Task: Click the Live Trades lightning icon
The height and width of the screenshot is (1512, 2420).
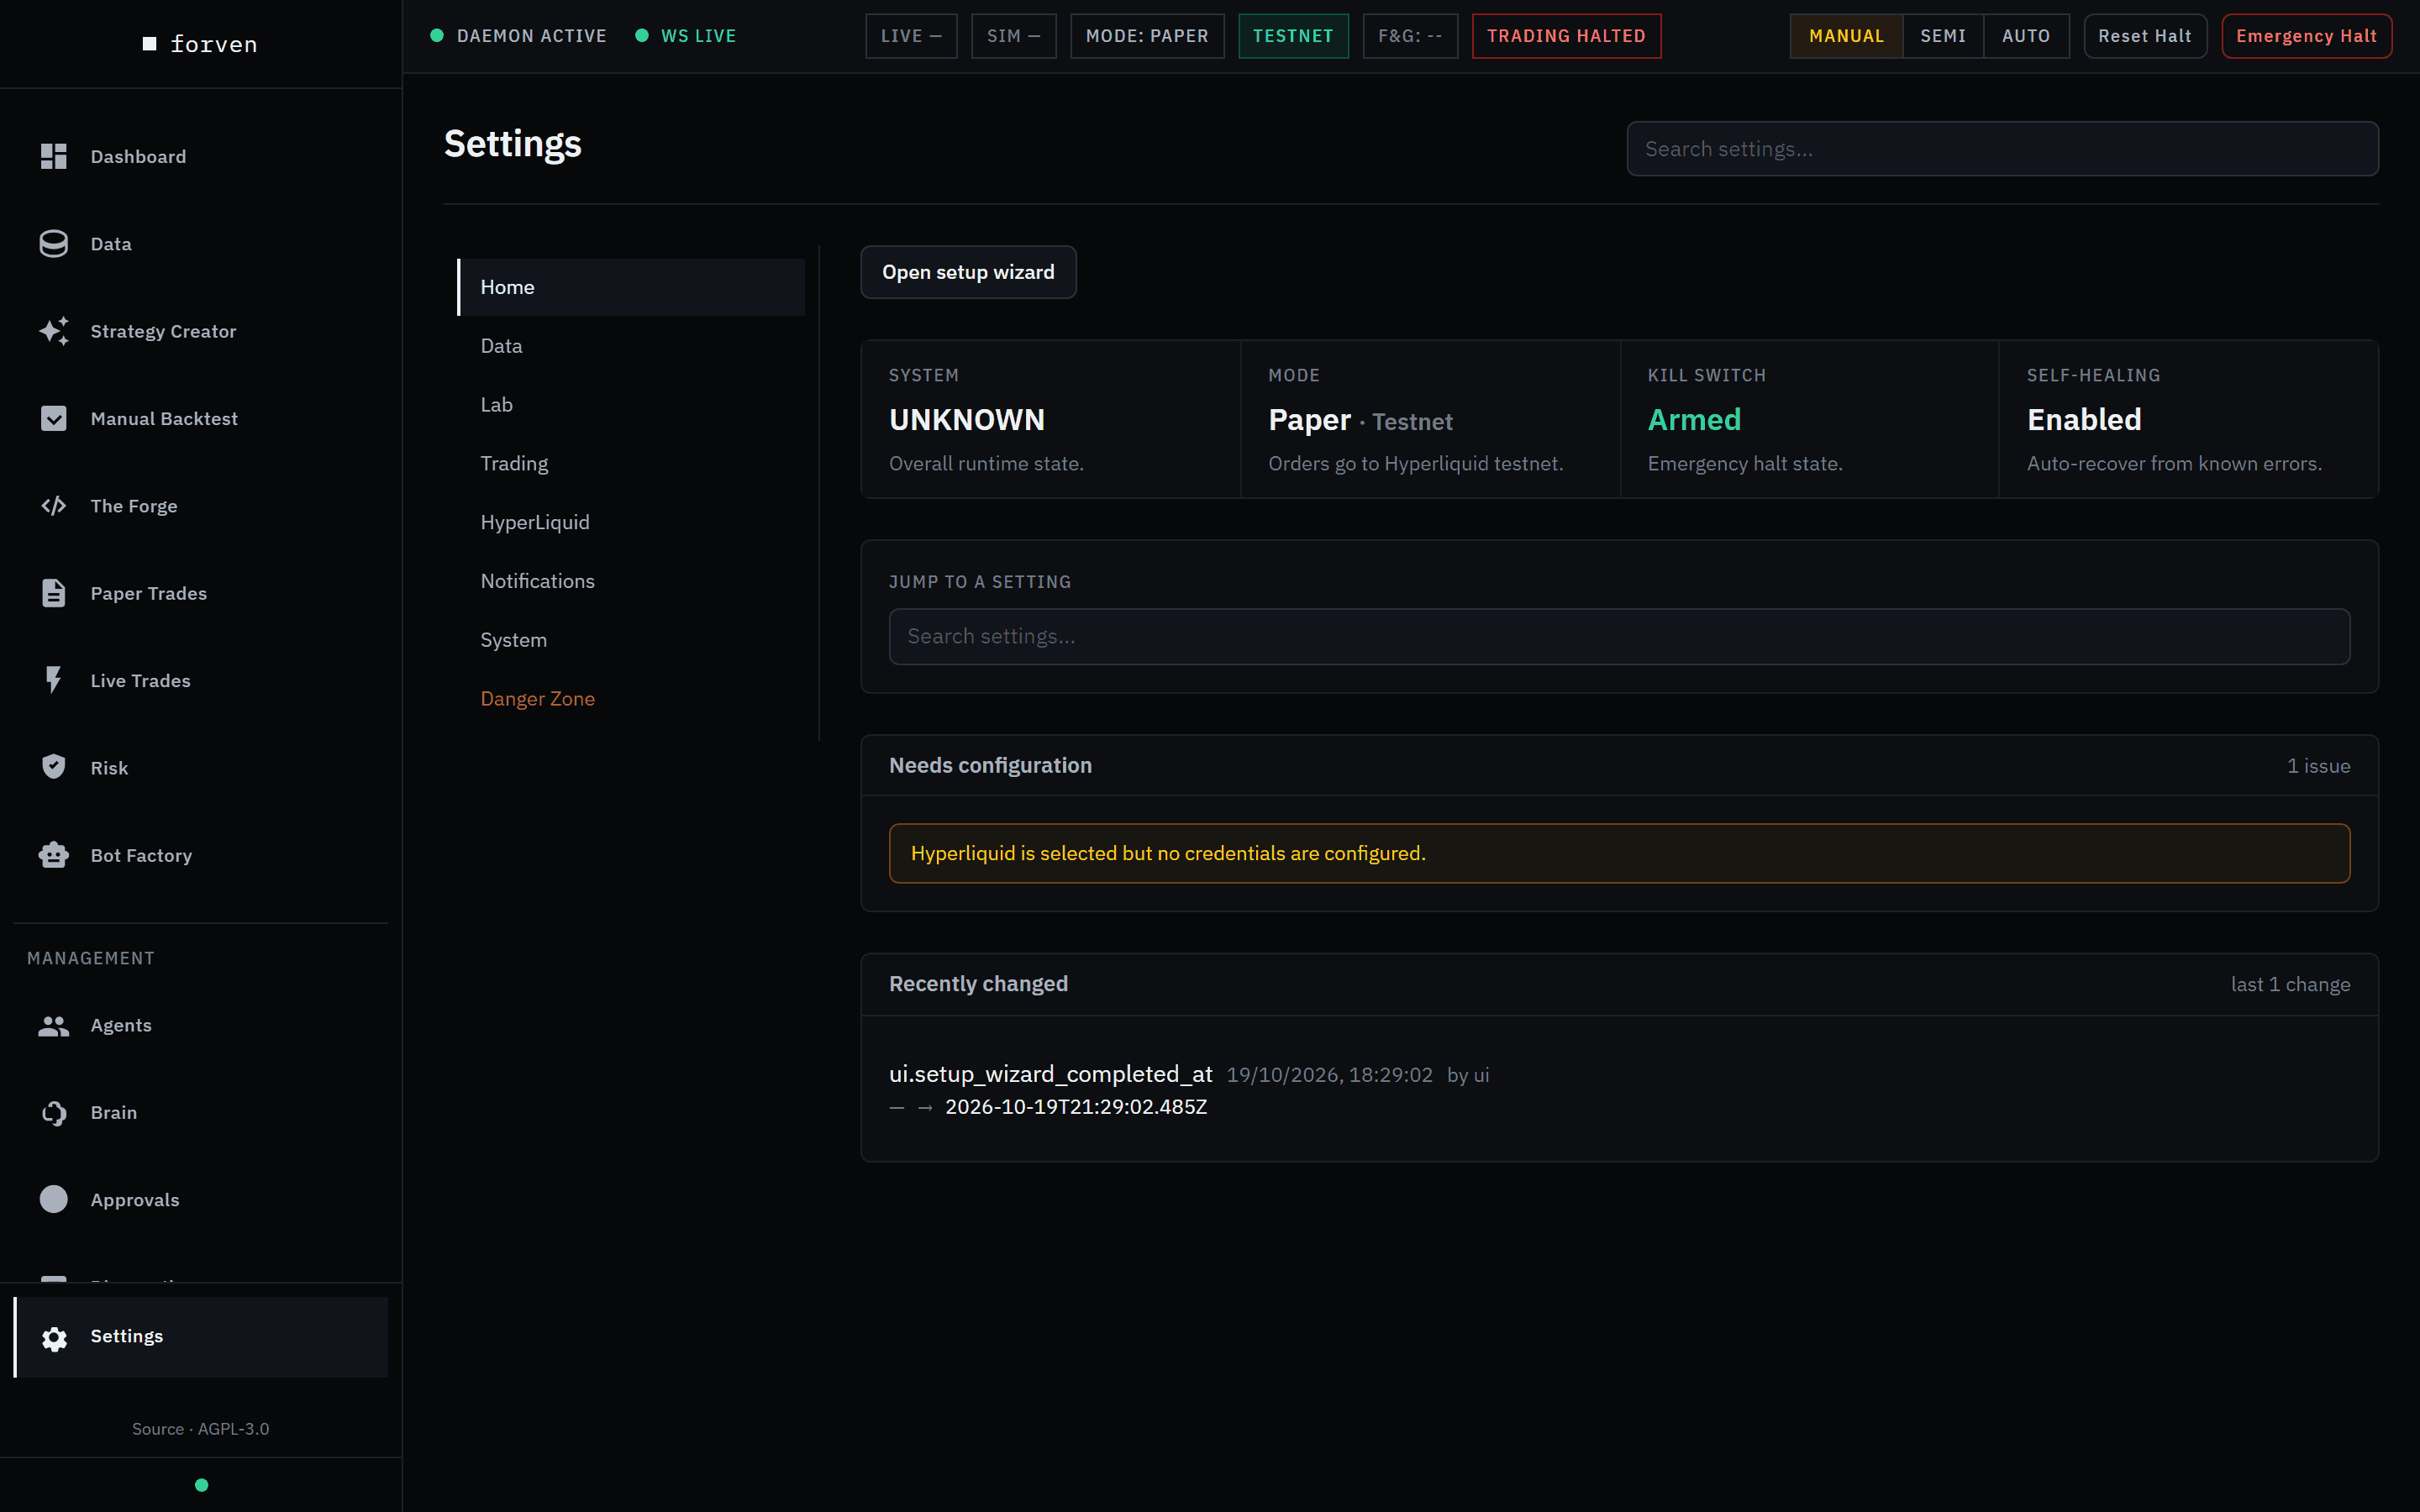Action: pyautogui.click(x=54, y=680)
